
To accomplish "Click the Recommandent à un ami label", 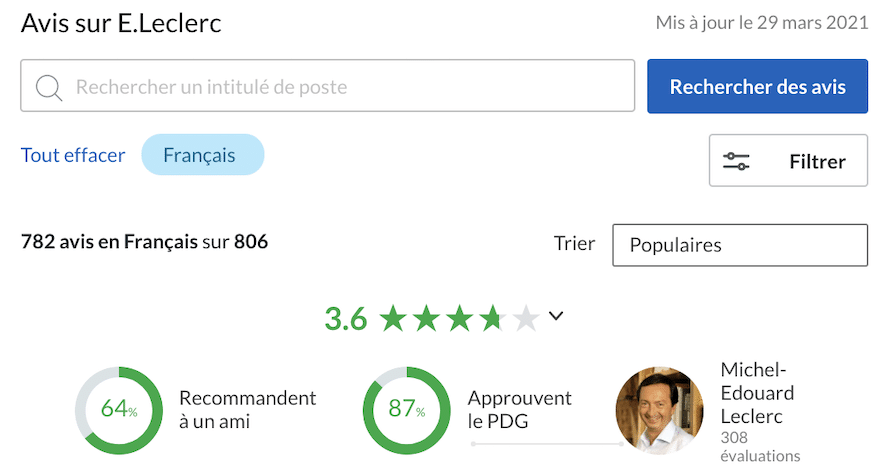I will pos(247,409).
